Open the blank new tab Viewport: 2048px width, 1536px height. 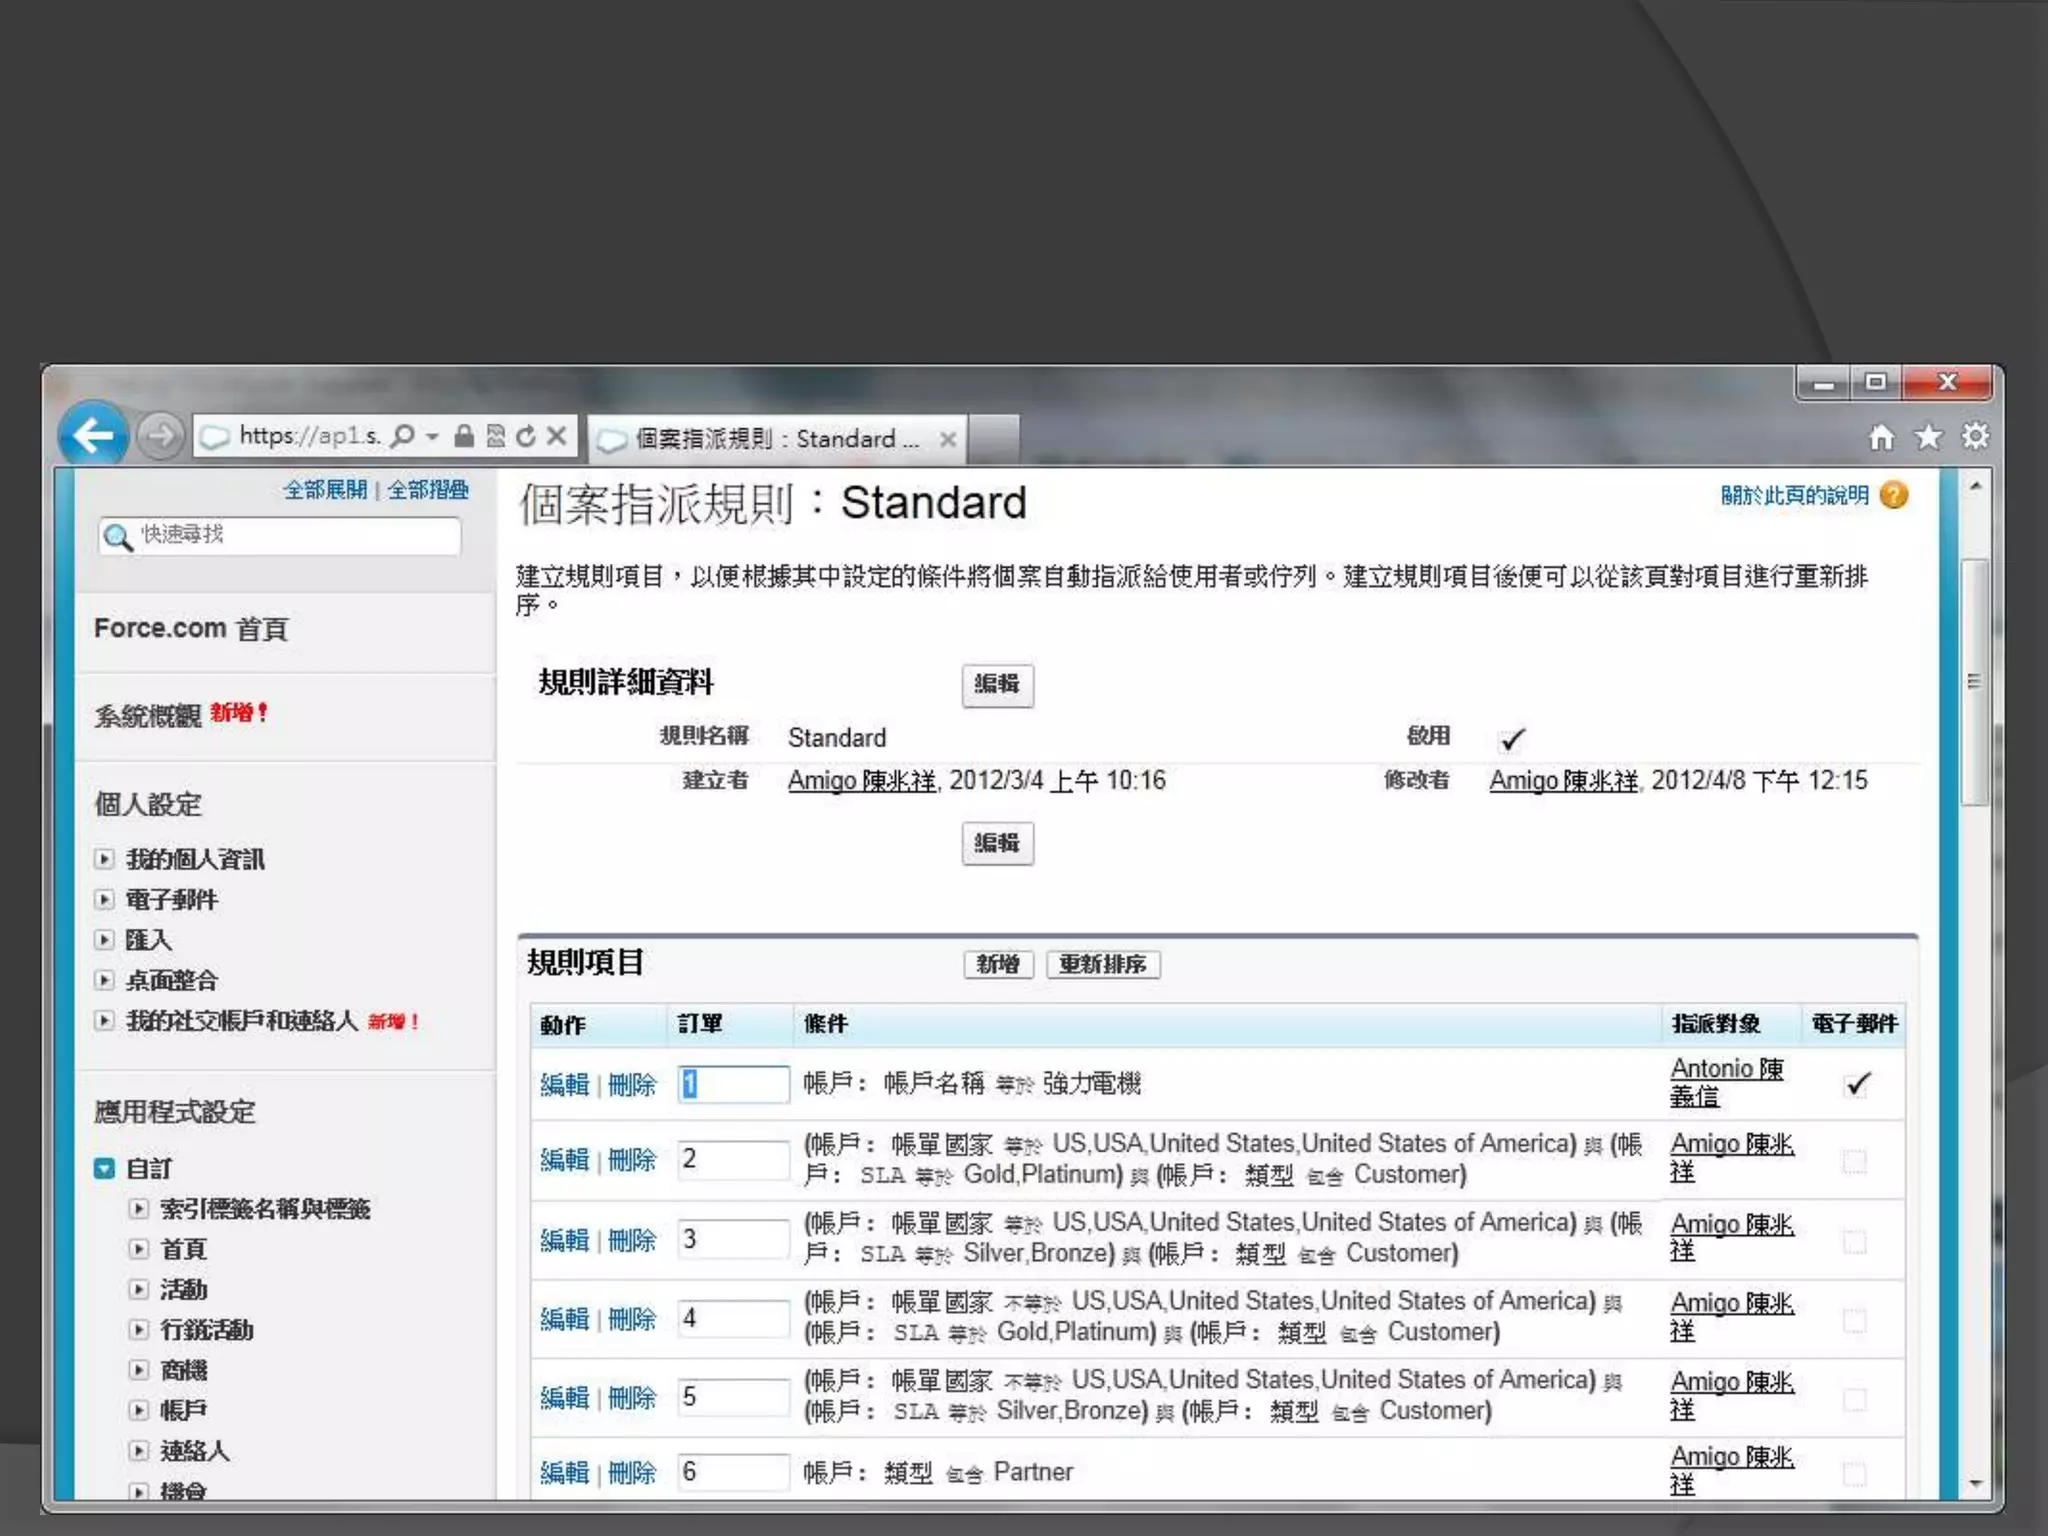pos(994,439)
